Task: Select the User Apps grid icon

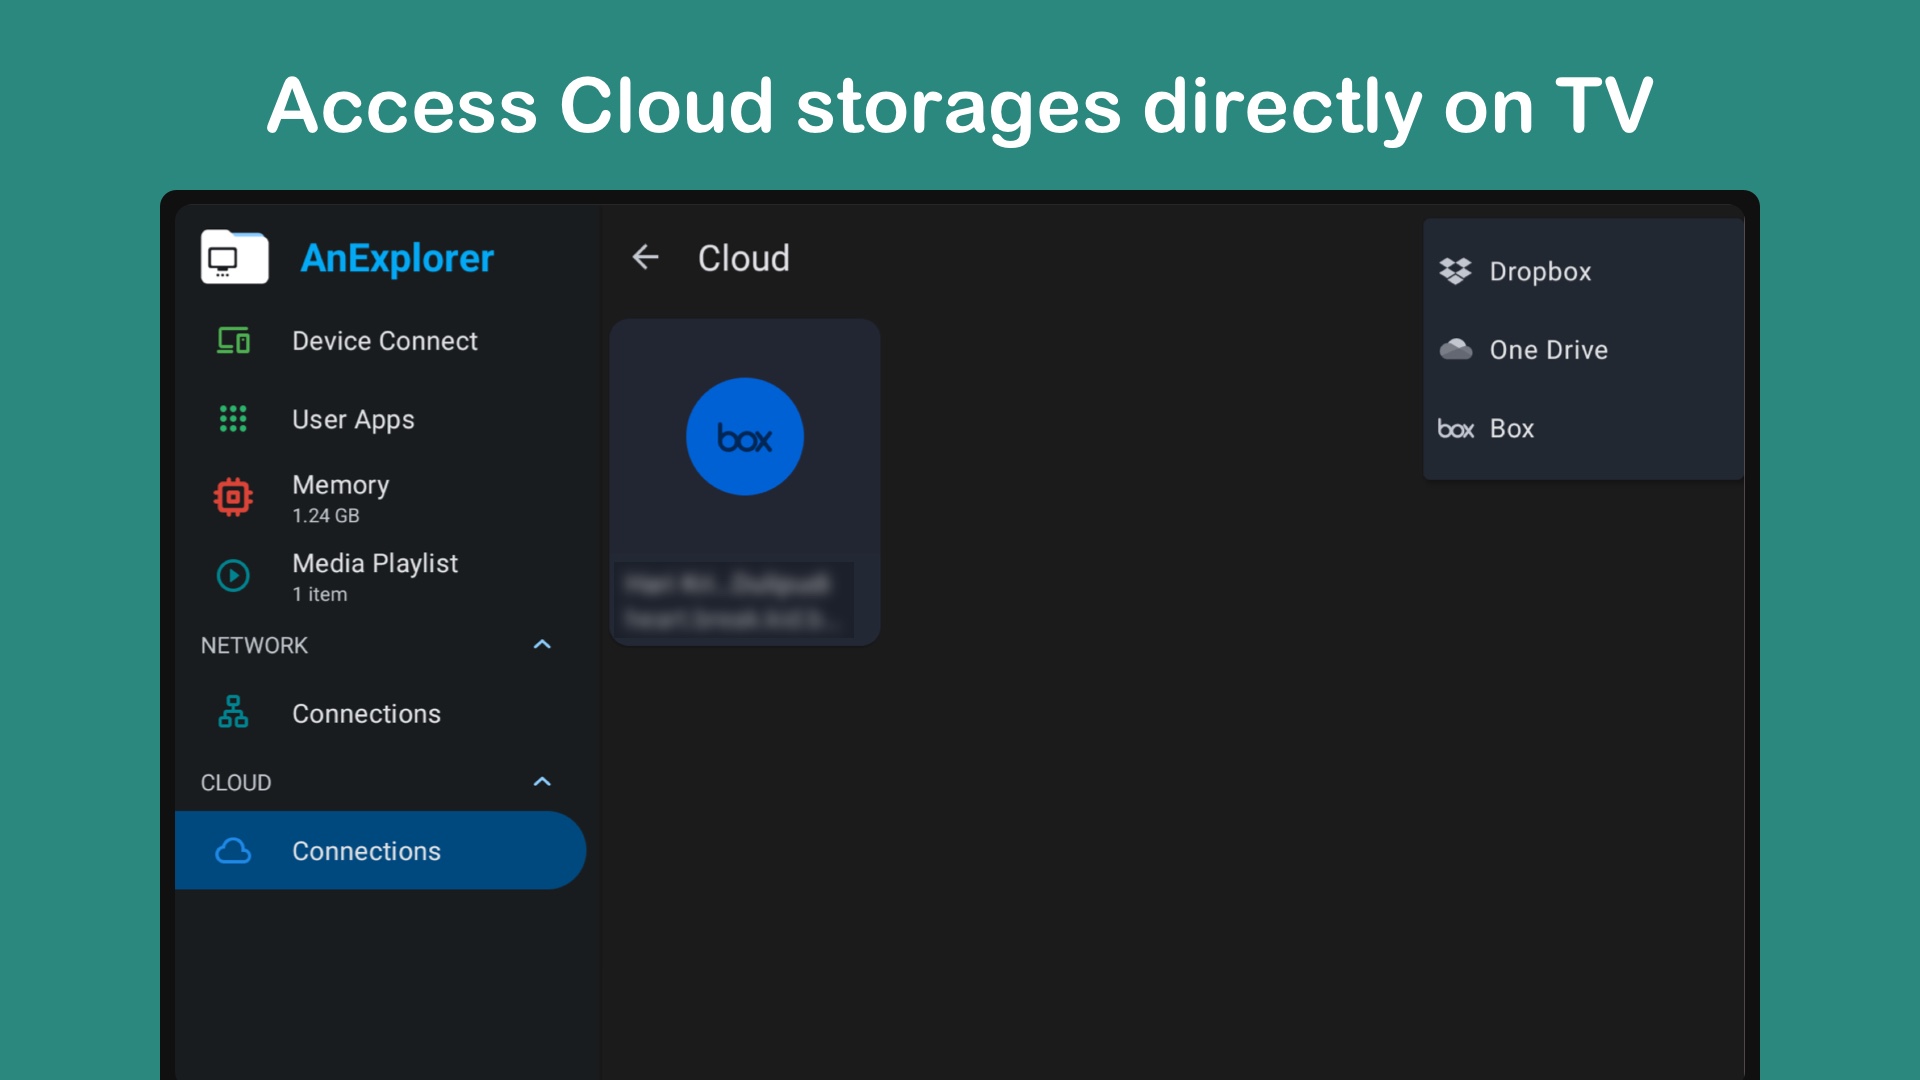Action: tap(232, 419)
